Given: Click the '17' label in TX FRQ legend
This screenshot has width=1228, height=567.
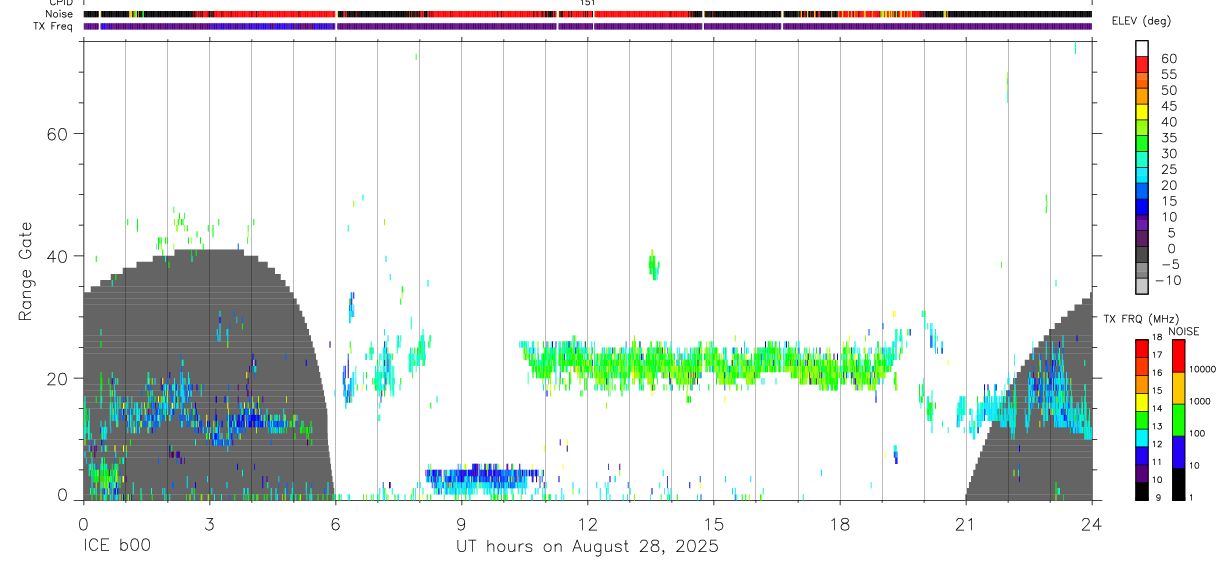Looking at the screenshot, I should click(x=1157, y=355).
